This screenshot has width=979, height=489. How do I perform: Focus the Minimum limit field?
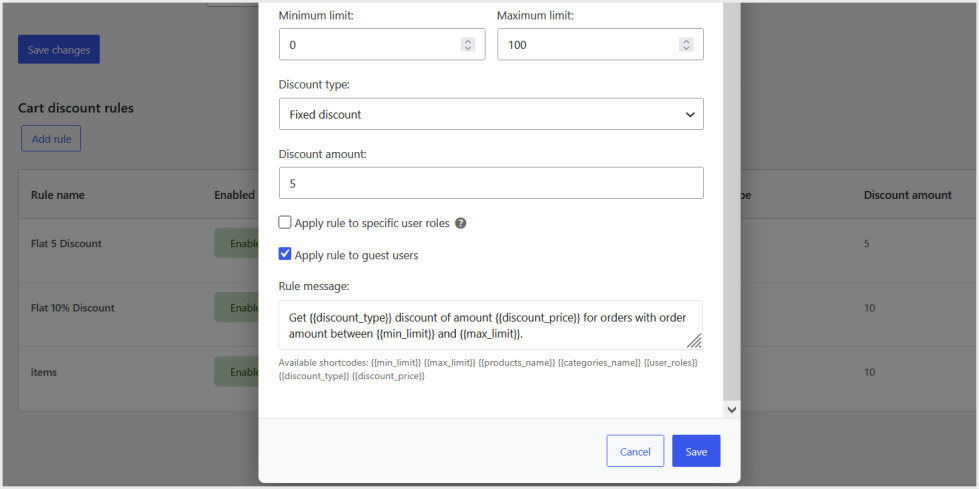tap(382, 44)
